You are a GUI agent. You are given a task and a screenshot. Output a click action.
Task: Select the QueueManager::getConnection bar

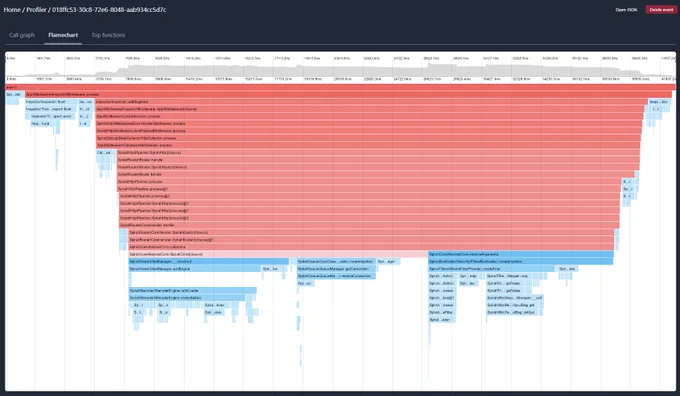point(336,269)
